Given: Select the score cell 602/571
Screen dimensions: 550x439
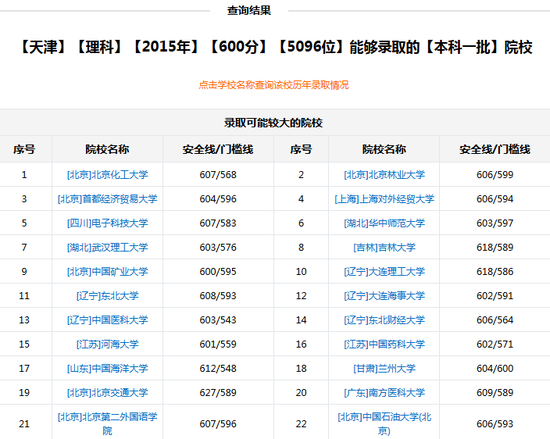Looking at the screenshot, I should (495, 344).
